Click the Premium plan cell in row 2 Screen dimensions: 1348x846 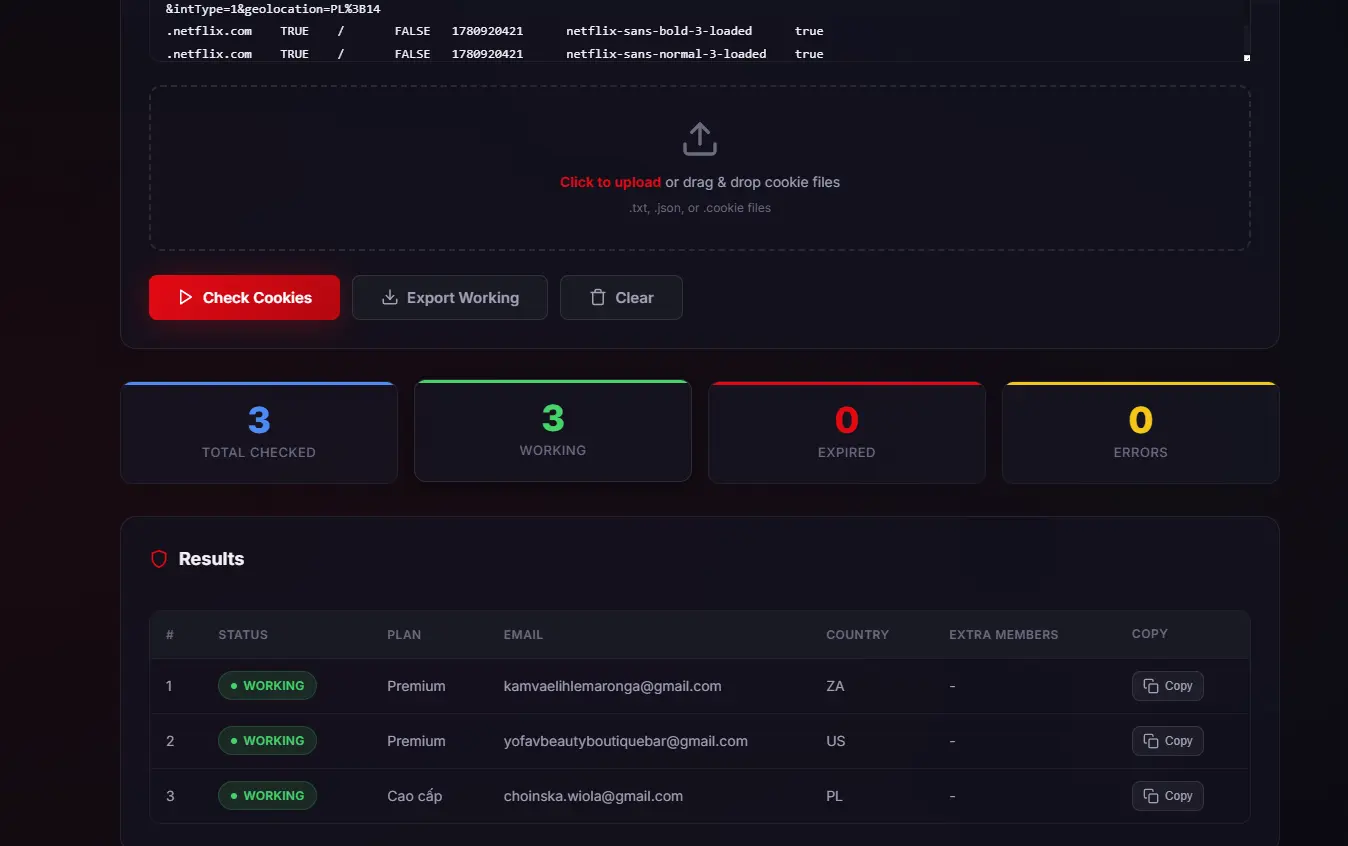(x=416, y=741)
